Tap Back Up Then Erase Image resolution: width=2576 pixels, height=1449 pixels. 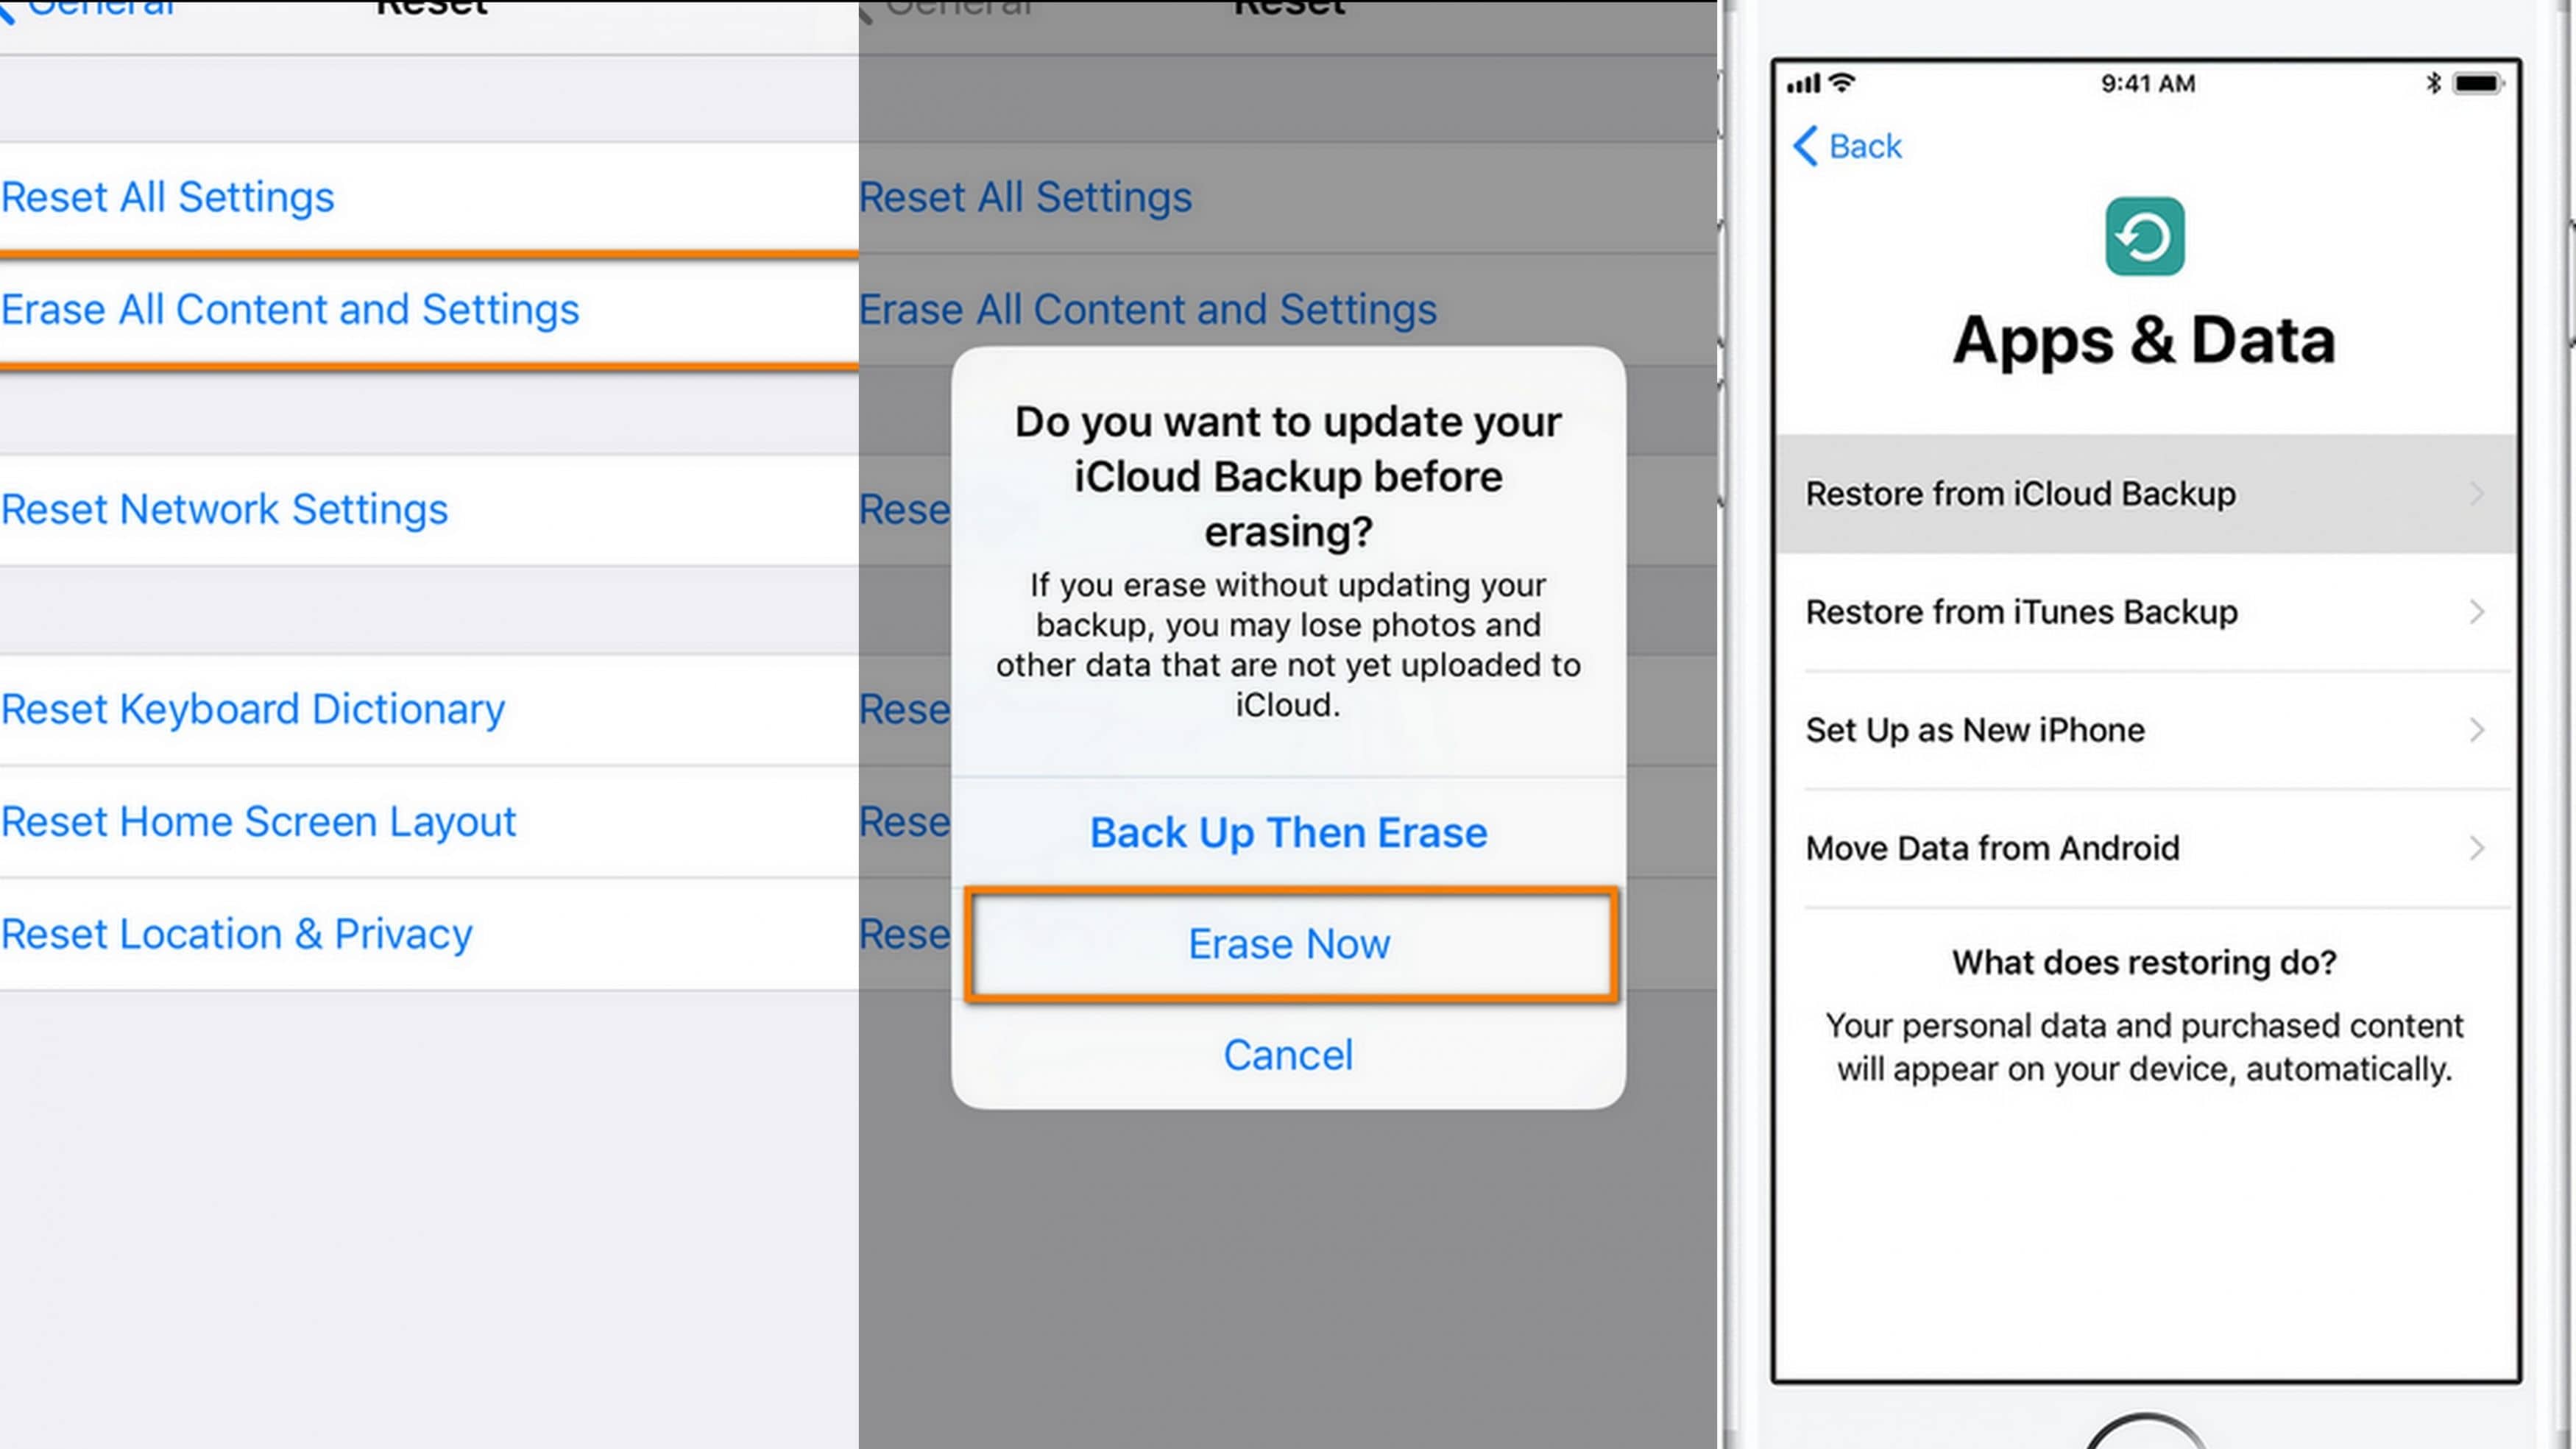pos(1289,832)
